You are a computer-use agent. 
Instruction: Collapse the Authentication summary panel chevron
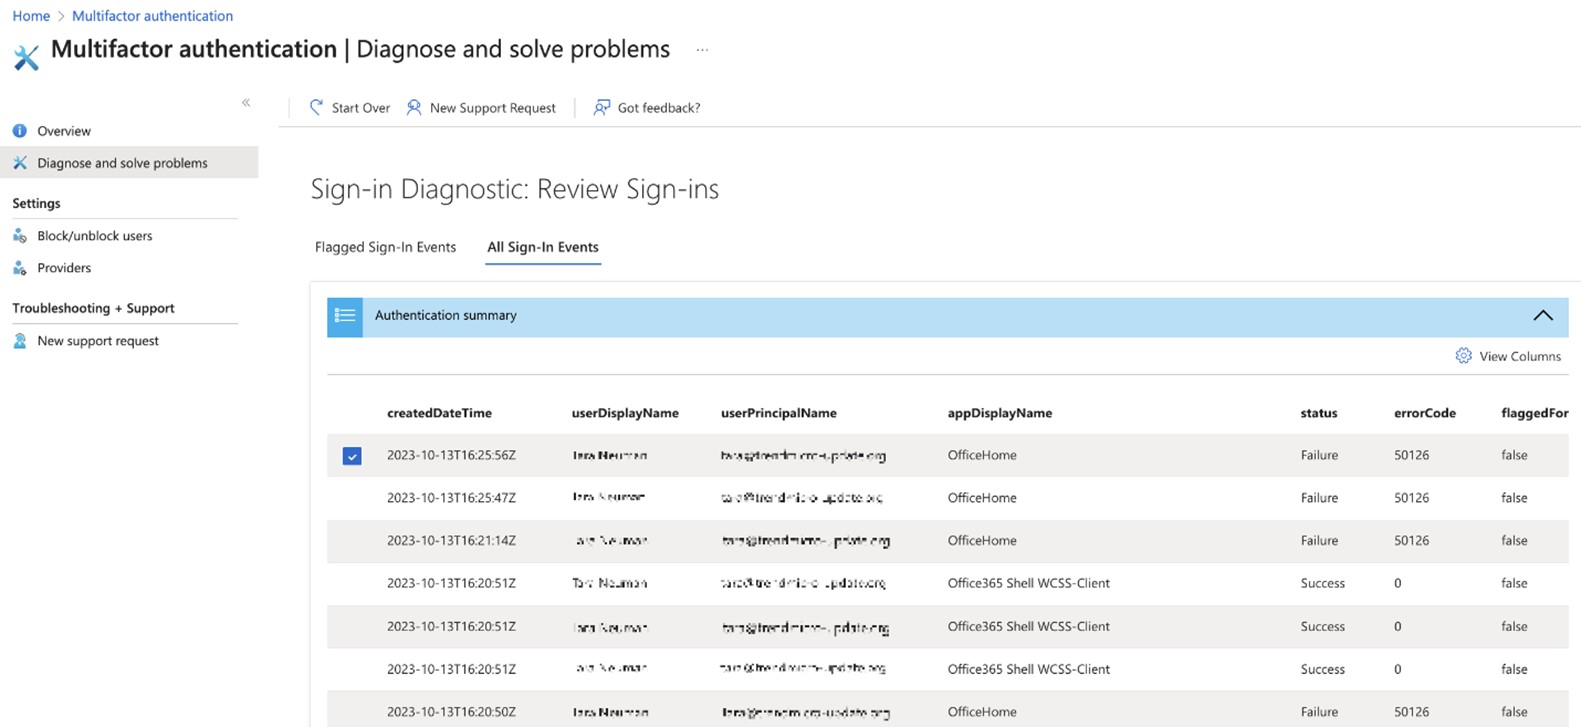pyautogui.click(x=1542, y=316)
